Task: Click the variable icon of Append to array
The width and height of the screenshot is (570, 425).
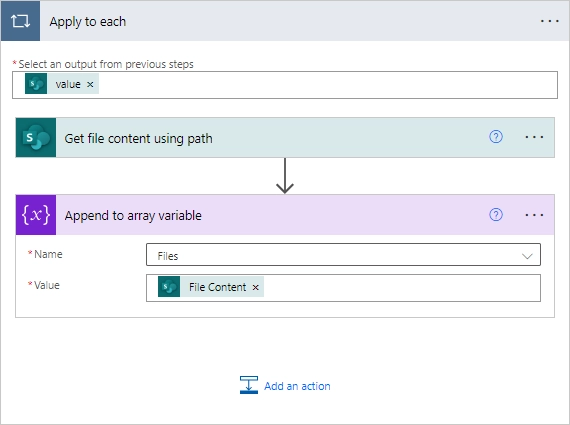Action: 36,215
